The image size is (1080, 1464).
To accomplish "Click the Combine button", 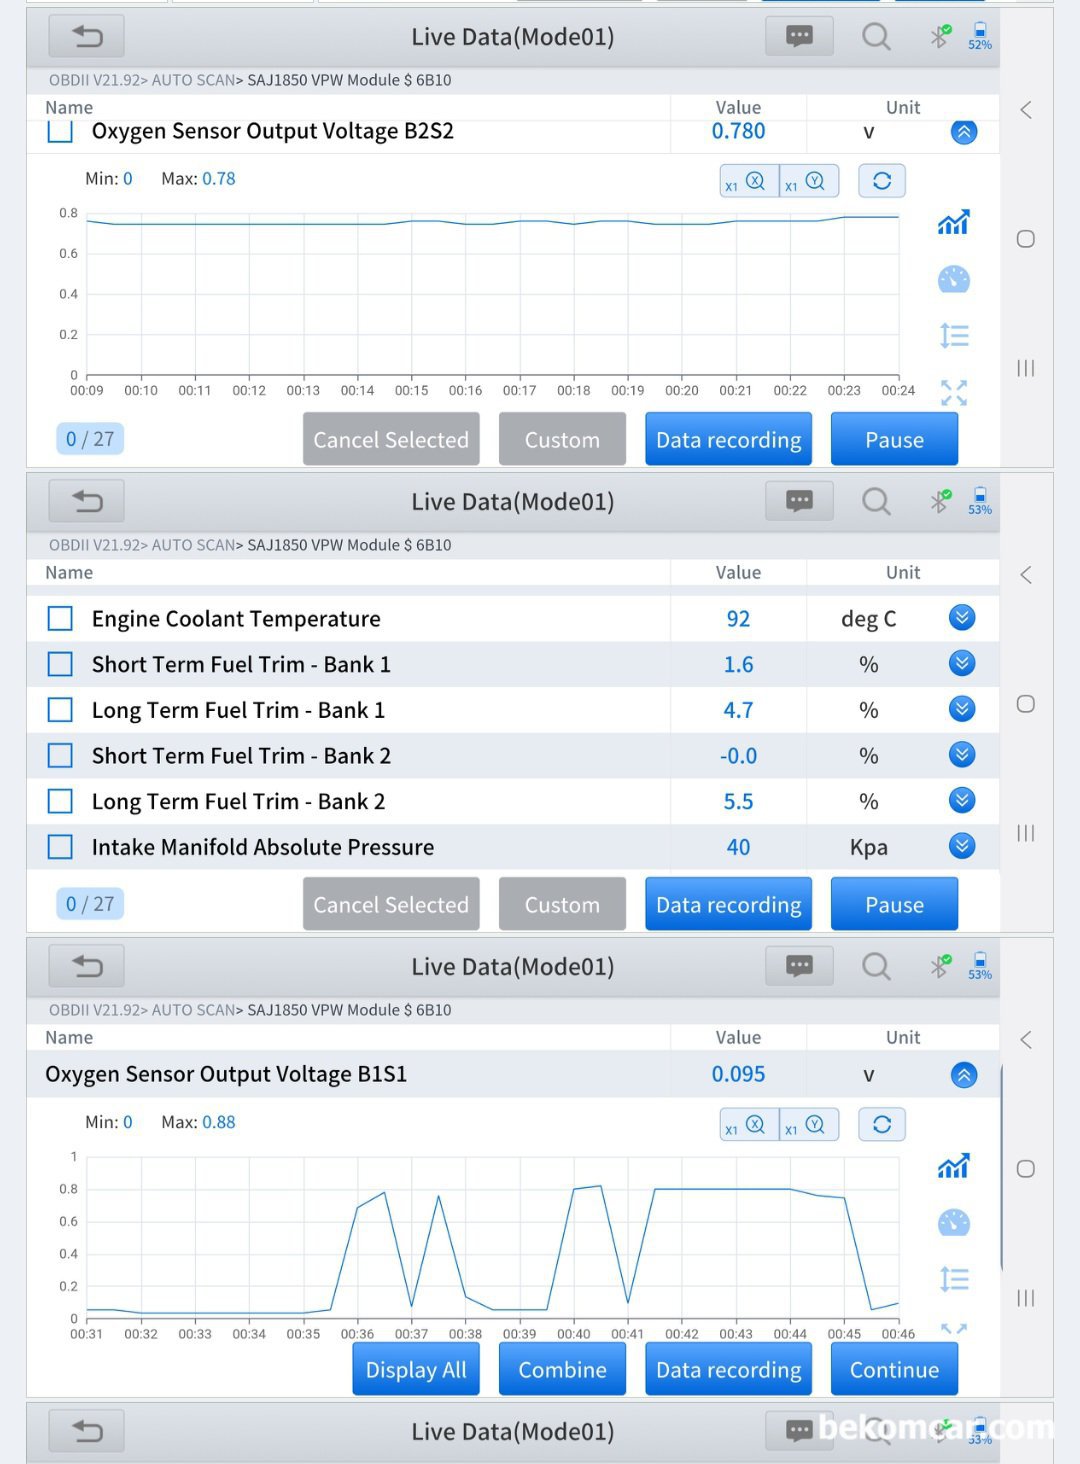I will click(x=562, y=1370).
